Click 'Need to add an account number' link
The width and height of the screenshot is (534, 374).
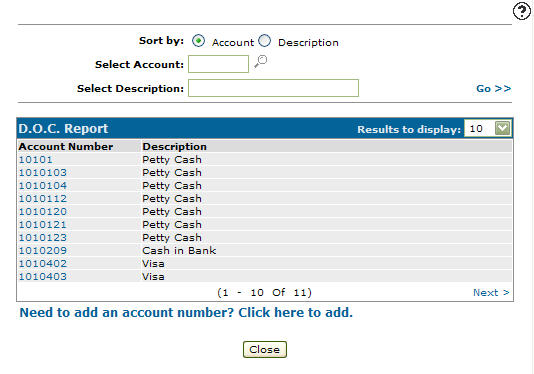click(x=186, y=312)
